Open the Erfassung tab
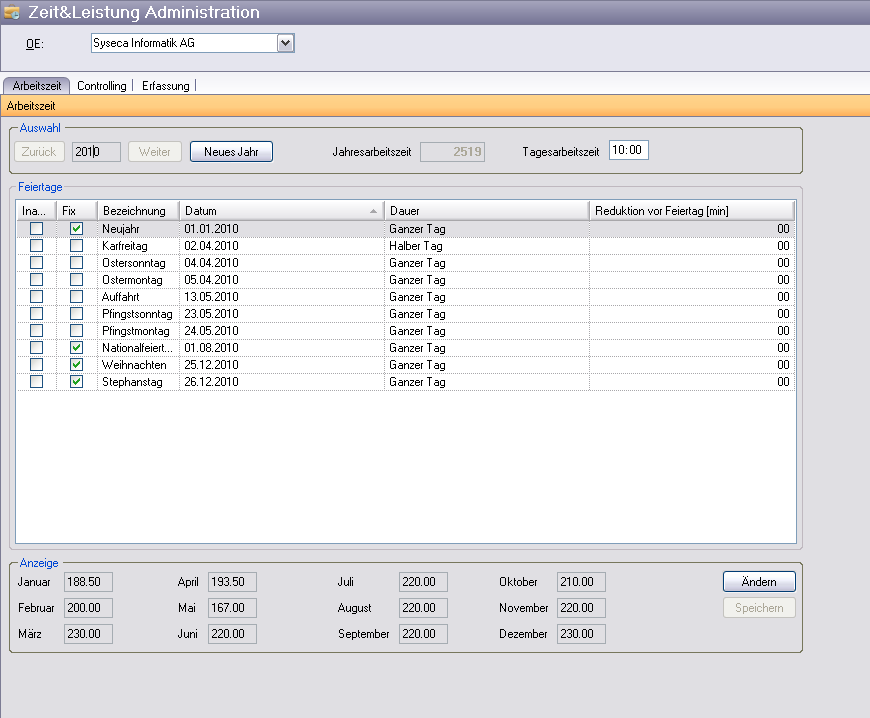 coord(165,86)
